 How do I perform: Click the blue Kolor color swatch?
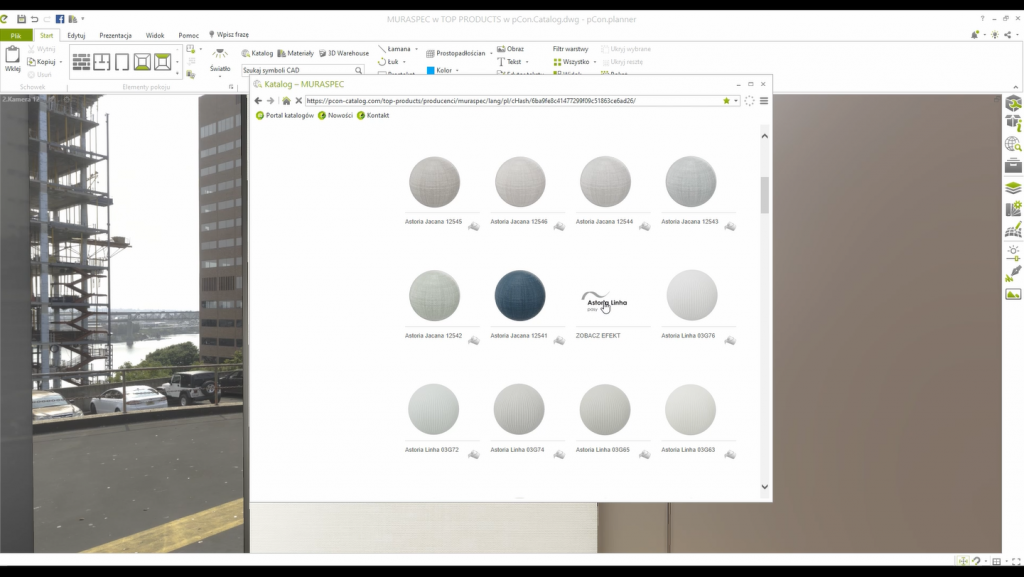coord(430,70)
